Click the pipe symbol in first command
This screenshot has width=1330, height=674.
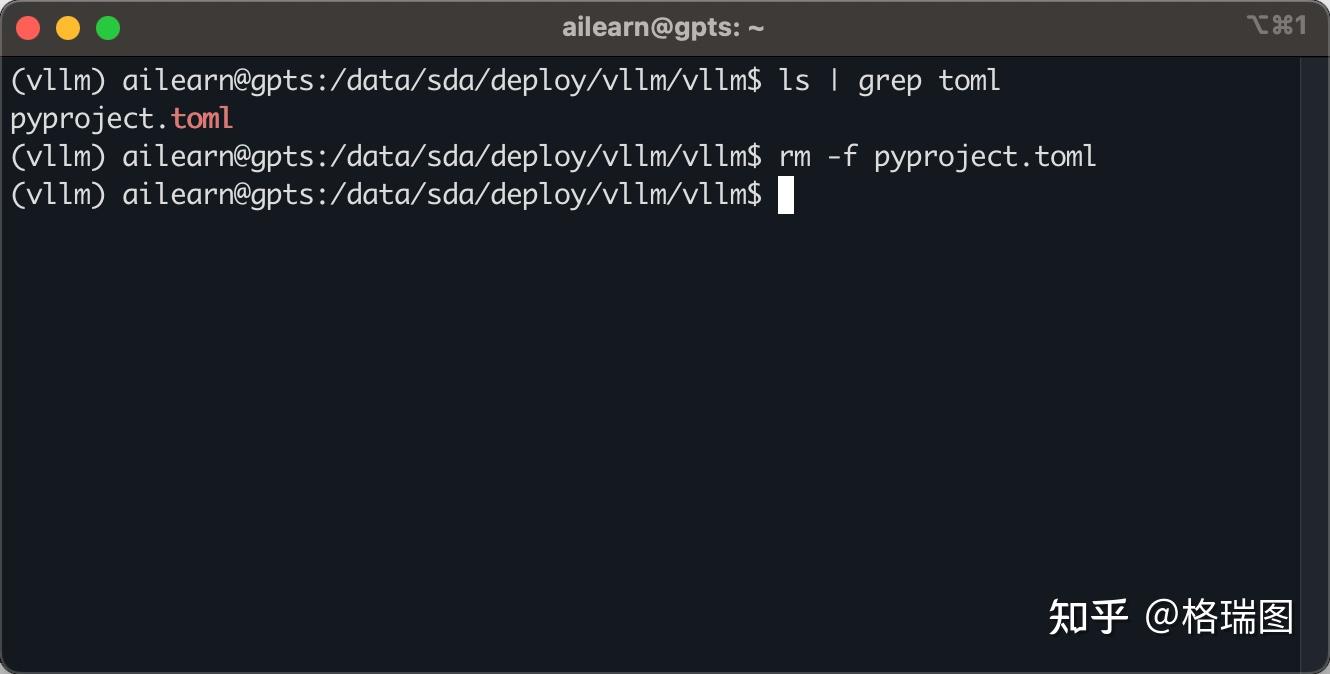(834, 80)
